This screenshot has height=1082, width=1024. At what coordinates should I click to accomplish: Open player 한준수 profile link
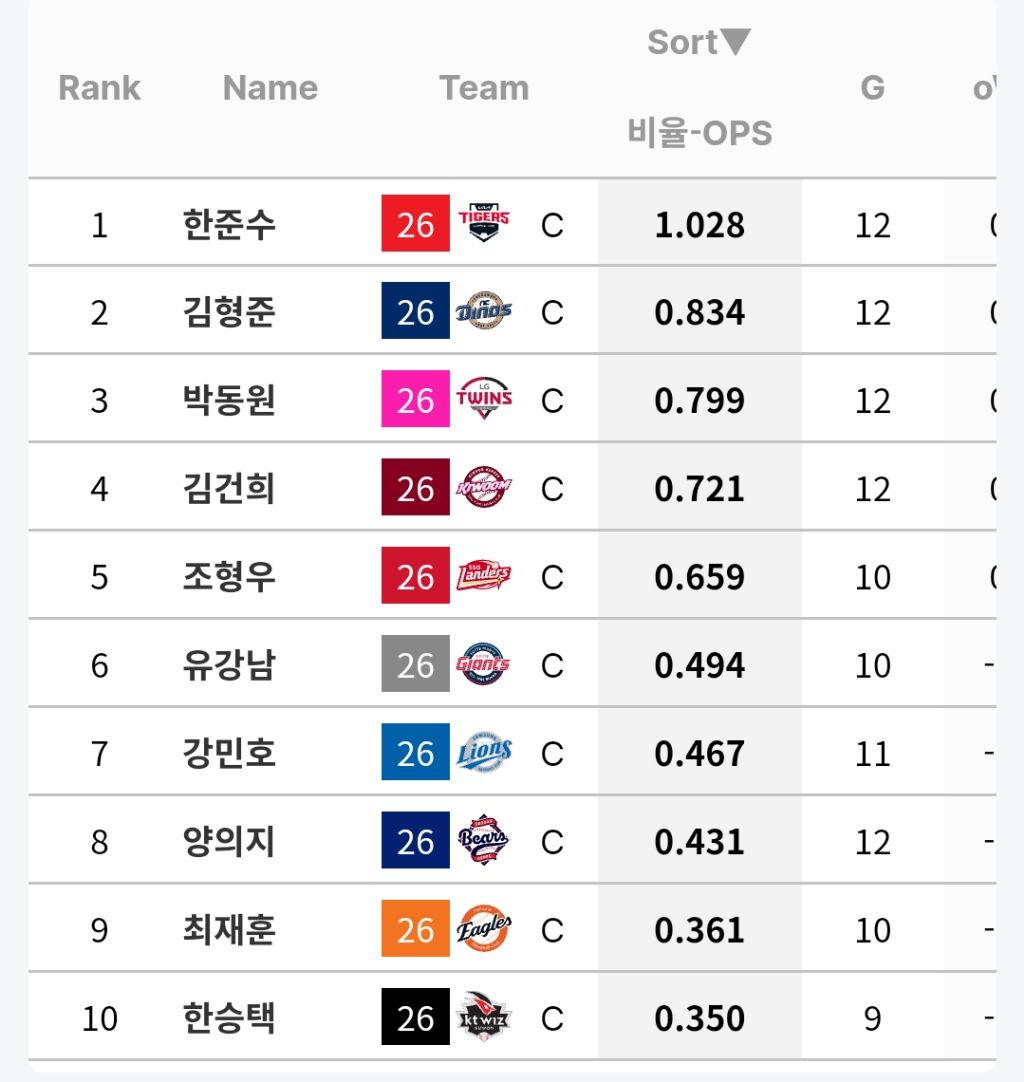point(229,224)
